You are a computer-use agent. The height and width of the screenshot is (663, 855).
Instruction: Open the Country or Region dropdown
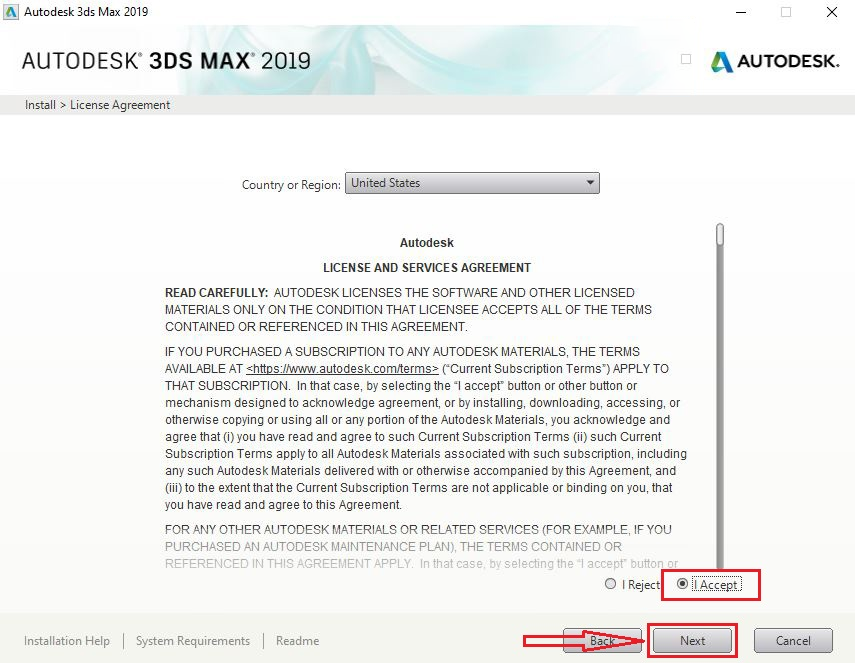[472, 183]
